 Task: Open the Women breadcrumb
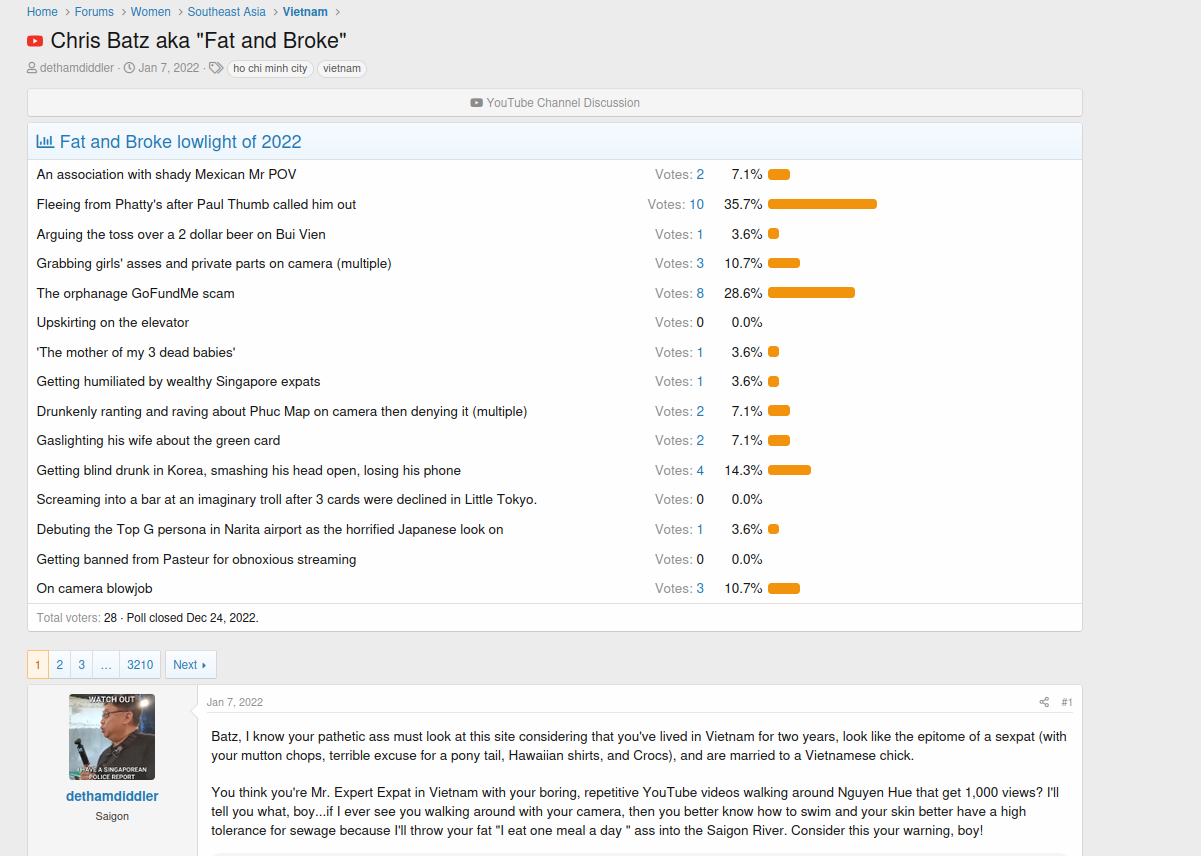(x=151, y=12)
